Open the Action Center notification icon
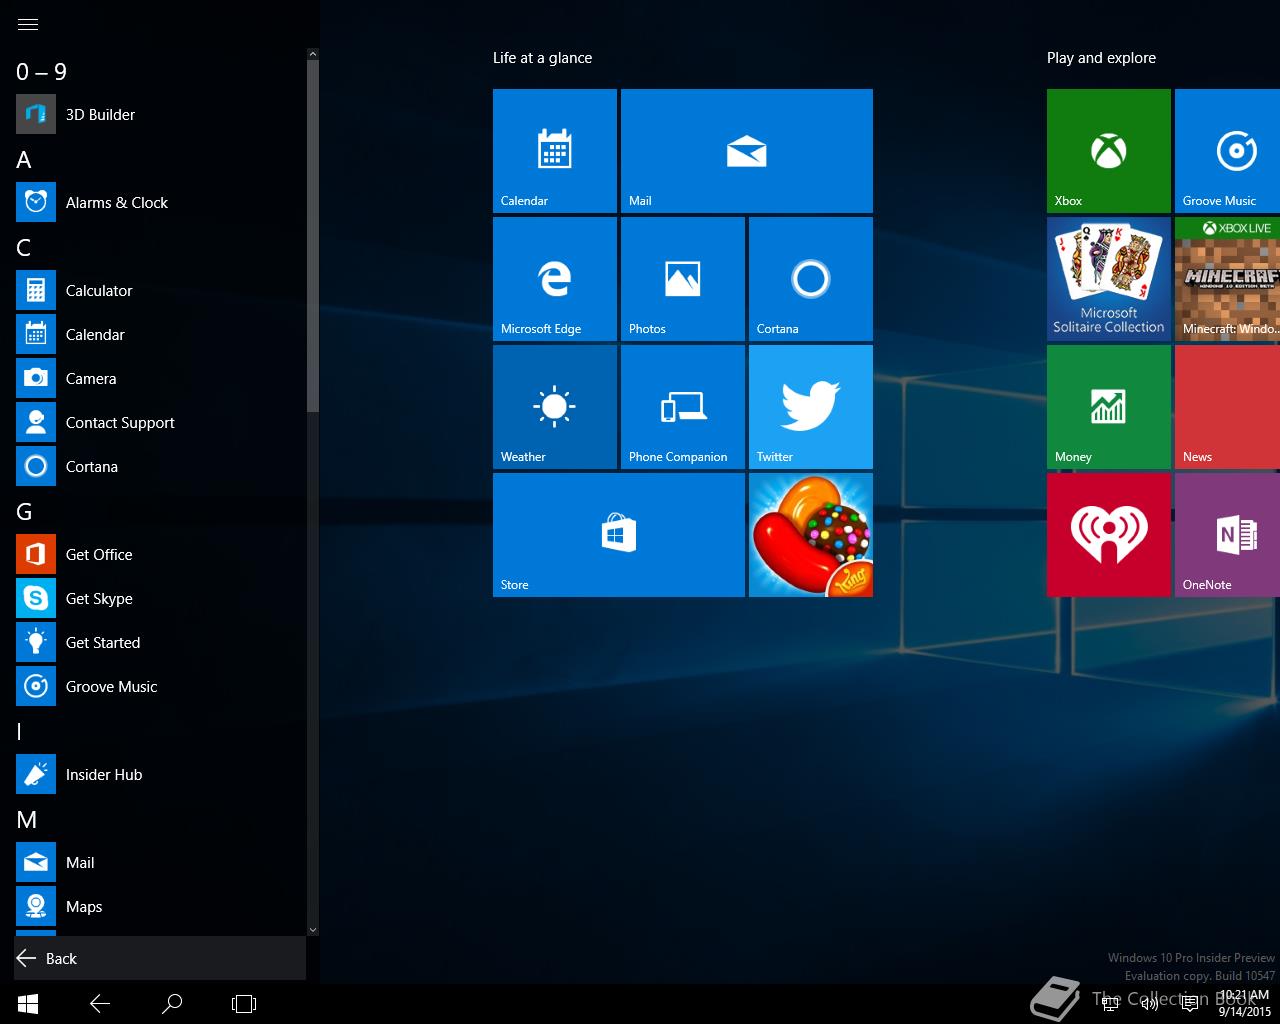 (1189, 1004)
